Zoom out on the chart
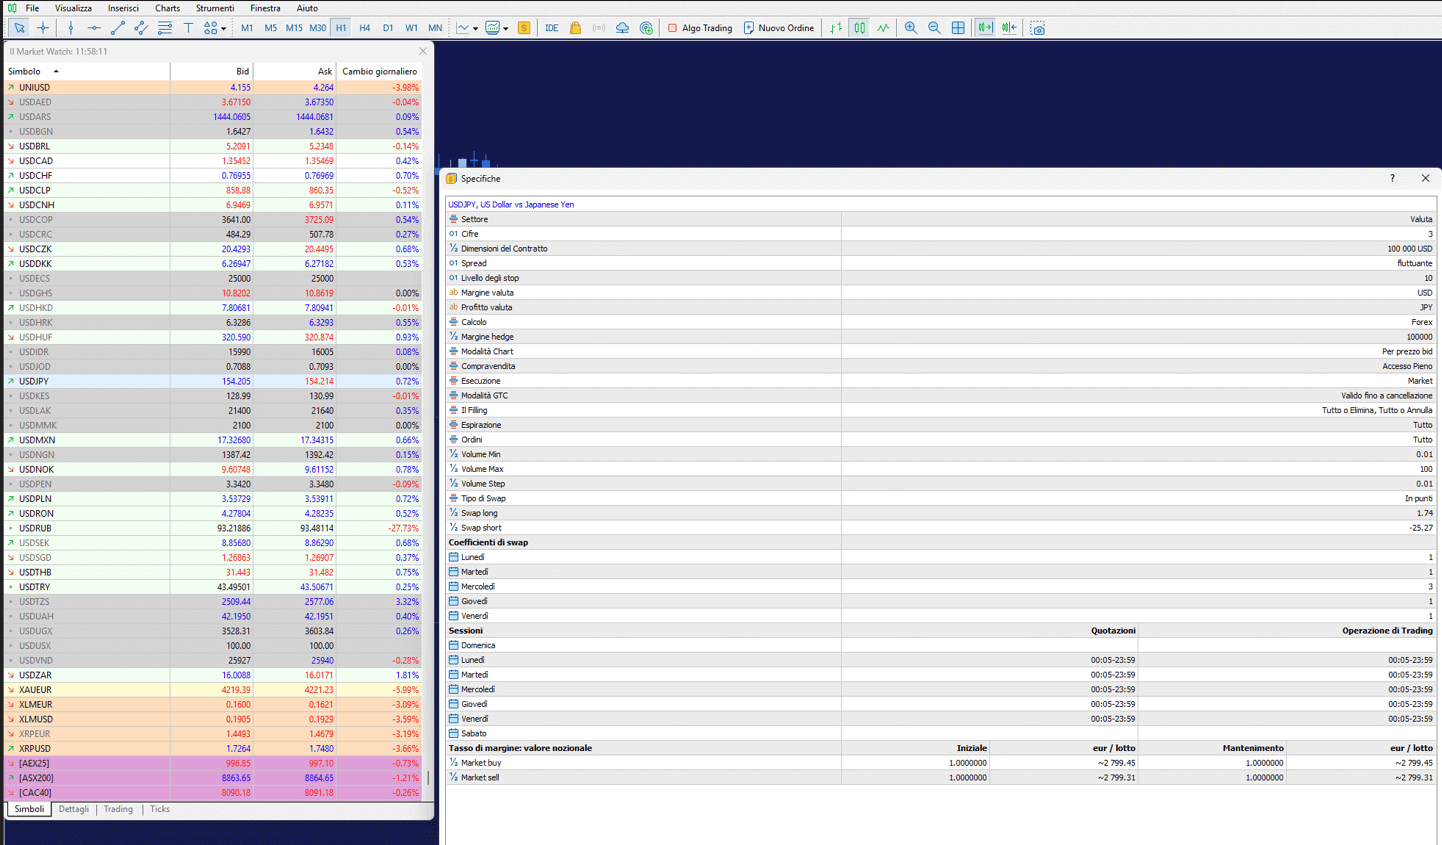The height and width of the screenshot is (845, 1442). 934,28
